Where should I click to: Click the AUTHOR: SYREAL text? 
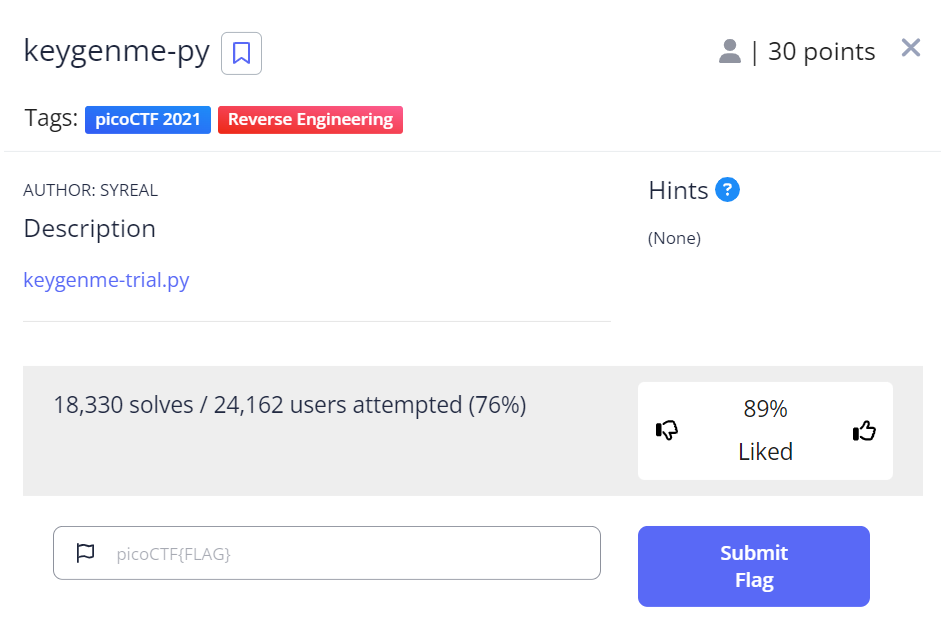90,190
